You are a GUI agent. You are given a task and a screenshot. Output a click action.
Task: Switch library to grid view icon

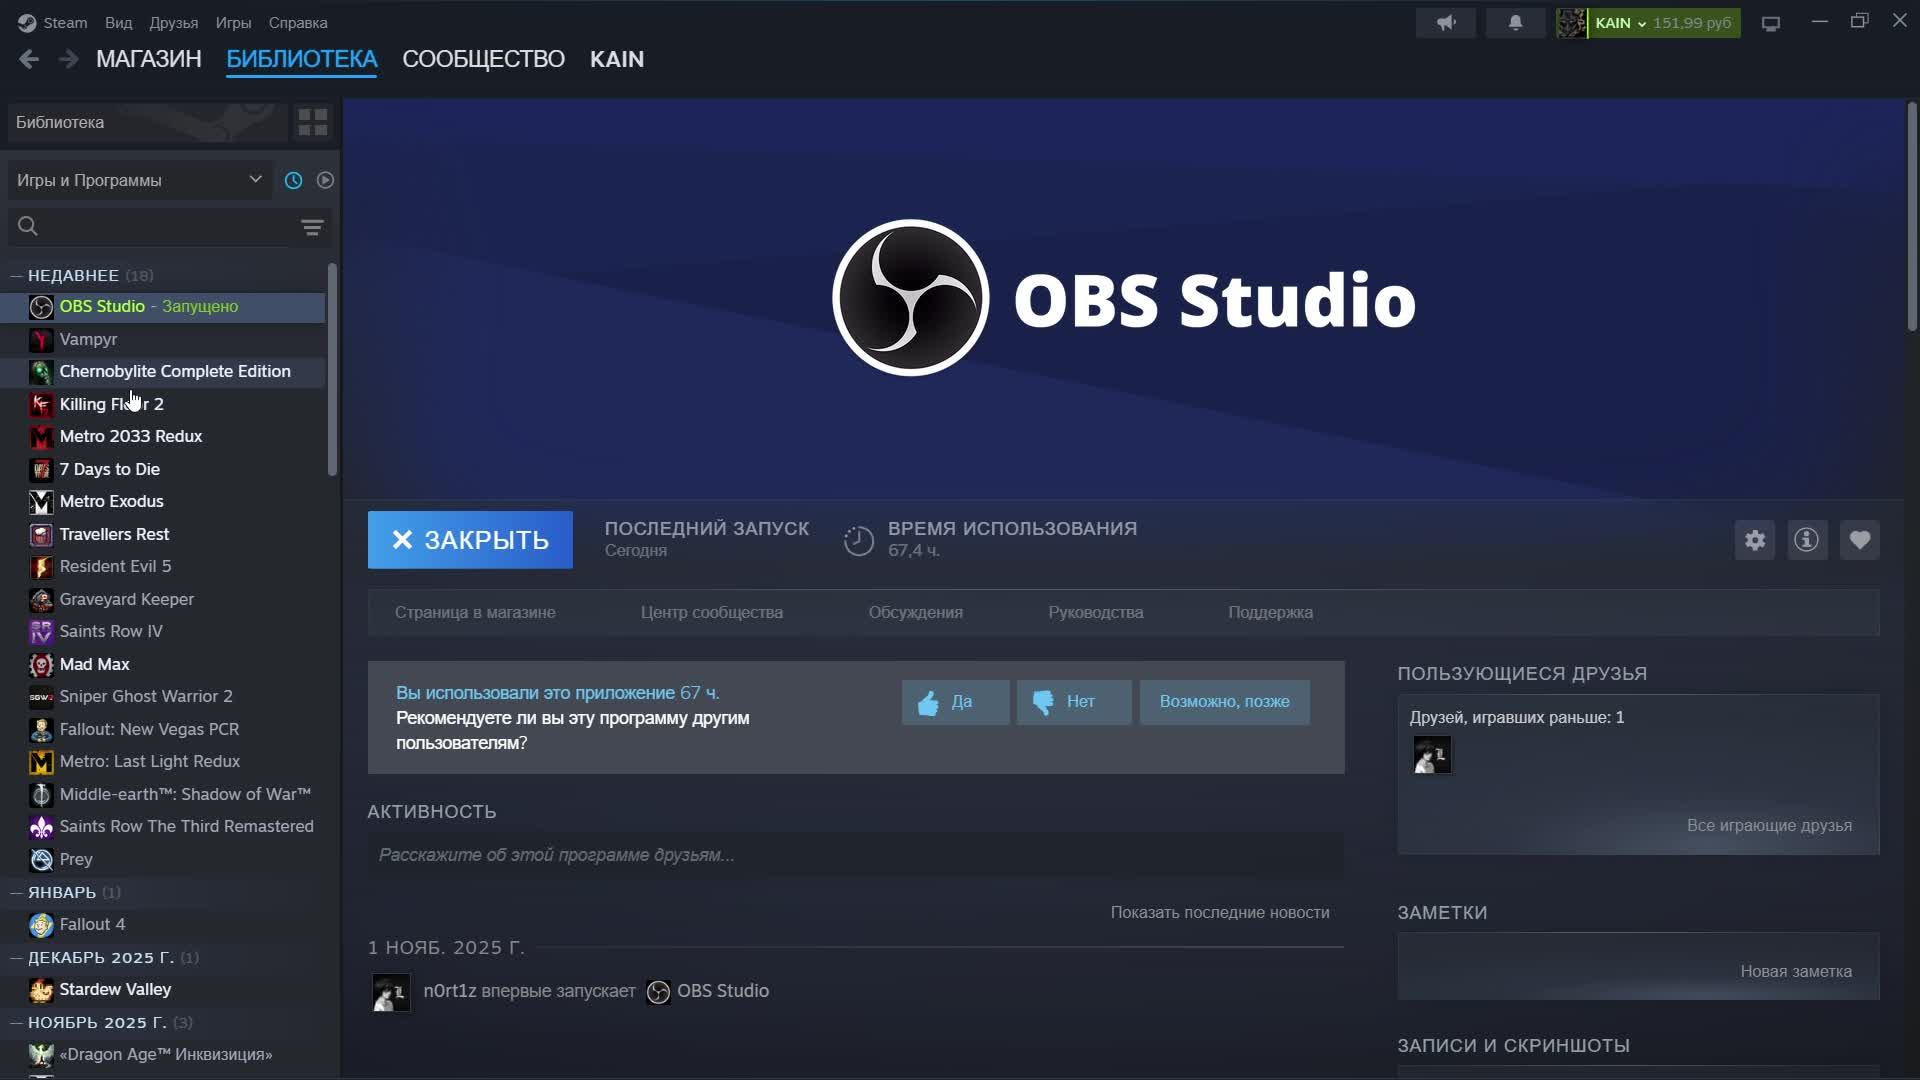pos(313,122)
